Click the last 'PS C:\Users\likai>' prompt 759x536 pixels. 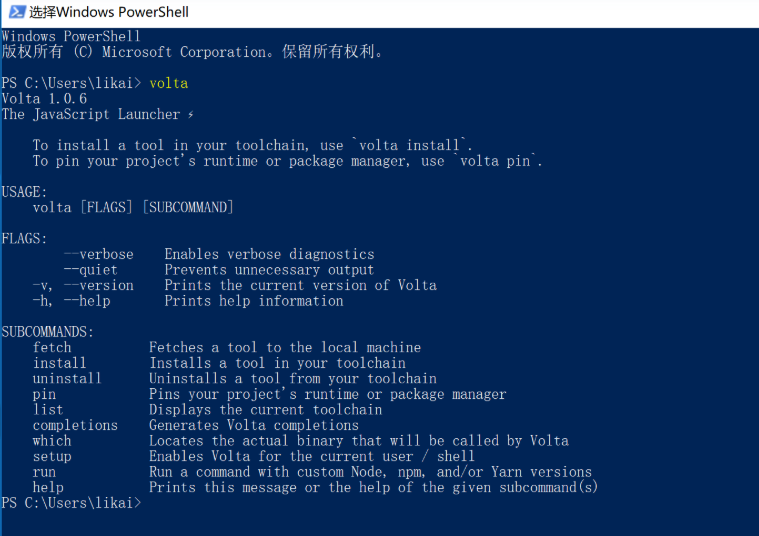point(71,503)
